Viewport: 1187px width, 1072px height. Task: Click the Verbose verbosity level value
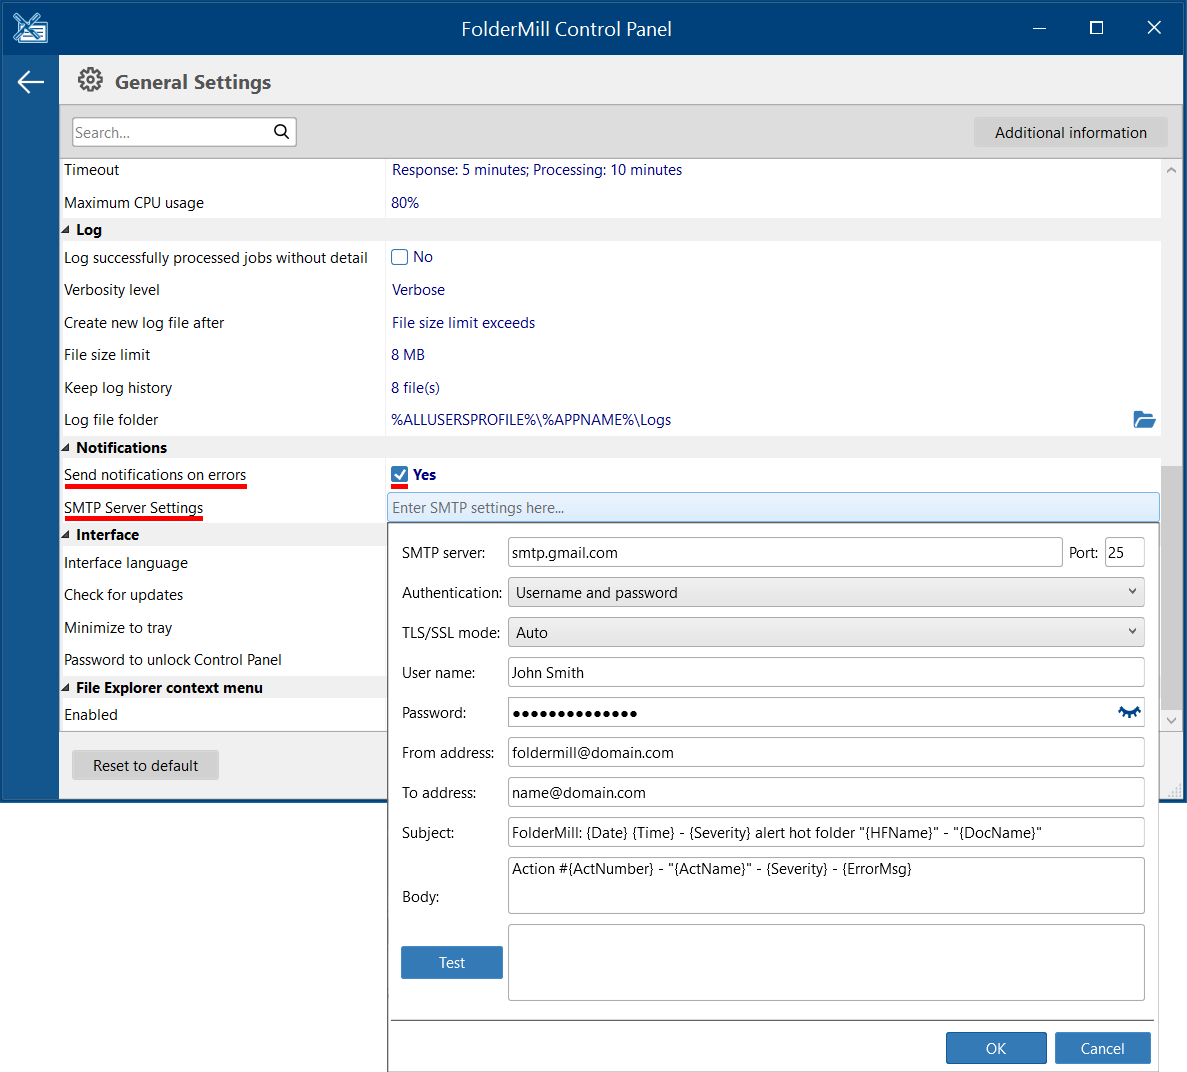[418, 290]
